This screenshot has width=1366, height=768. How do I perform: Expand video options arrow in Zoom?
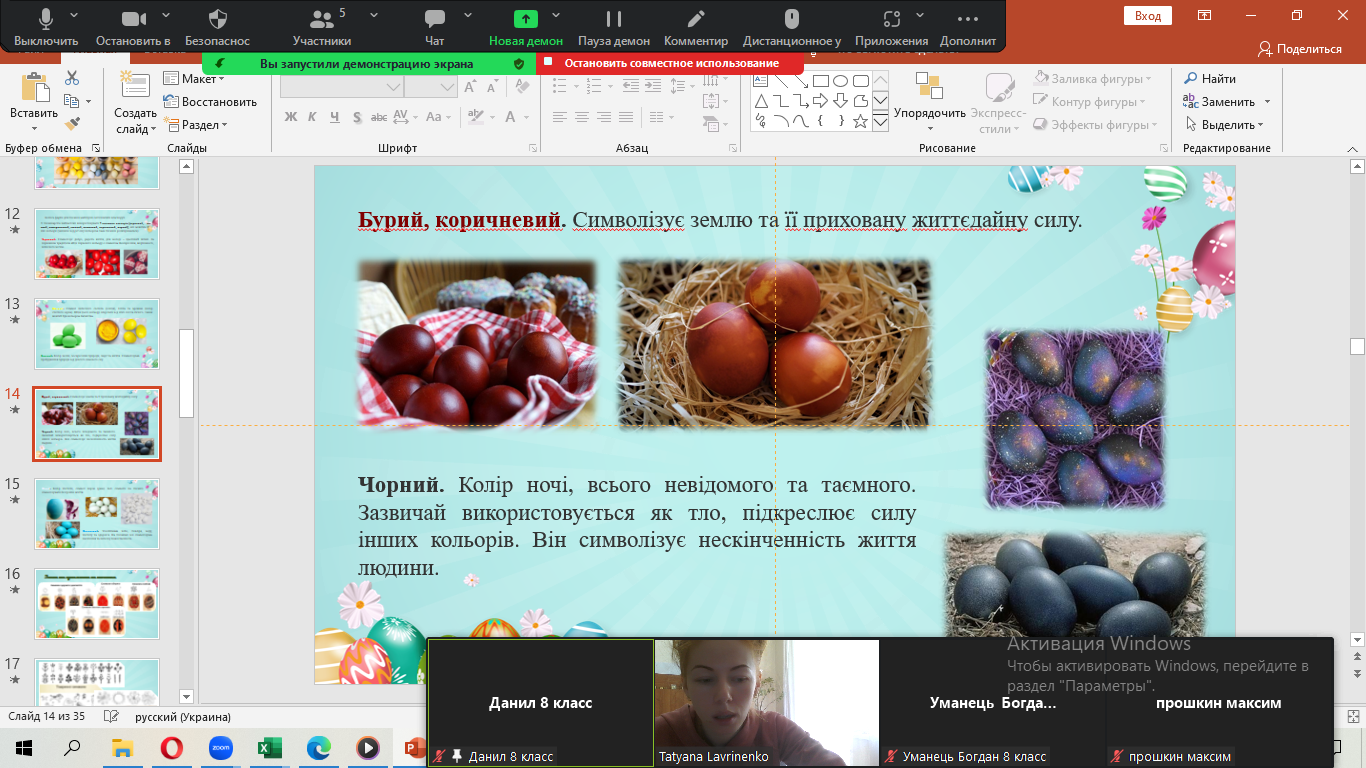tap(165, 15)
